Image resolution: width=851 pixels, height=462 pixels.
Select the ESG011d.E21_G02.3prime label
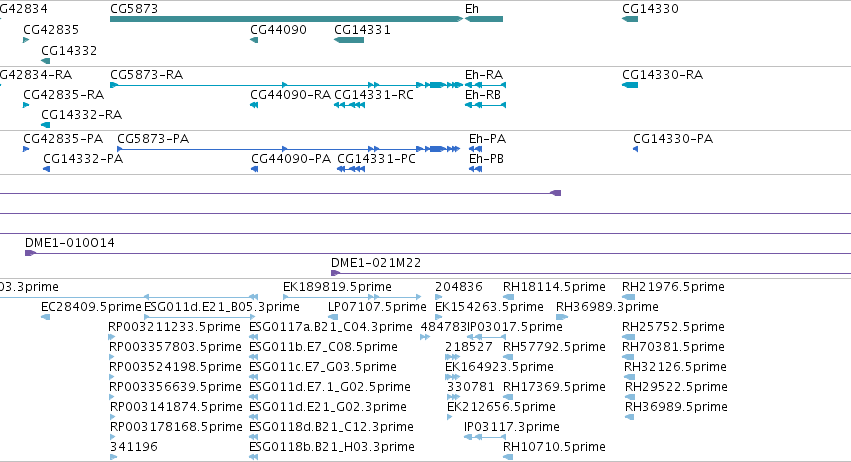tap(328, 408)
